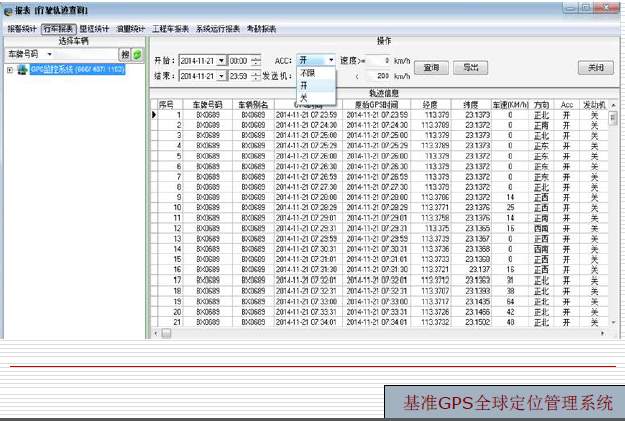Expand the GPS监控系统 tree node
The width and height of the screenshot is (625, 421).
coord(10,70)
